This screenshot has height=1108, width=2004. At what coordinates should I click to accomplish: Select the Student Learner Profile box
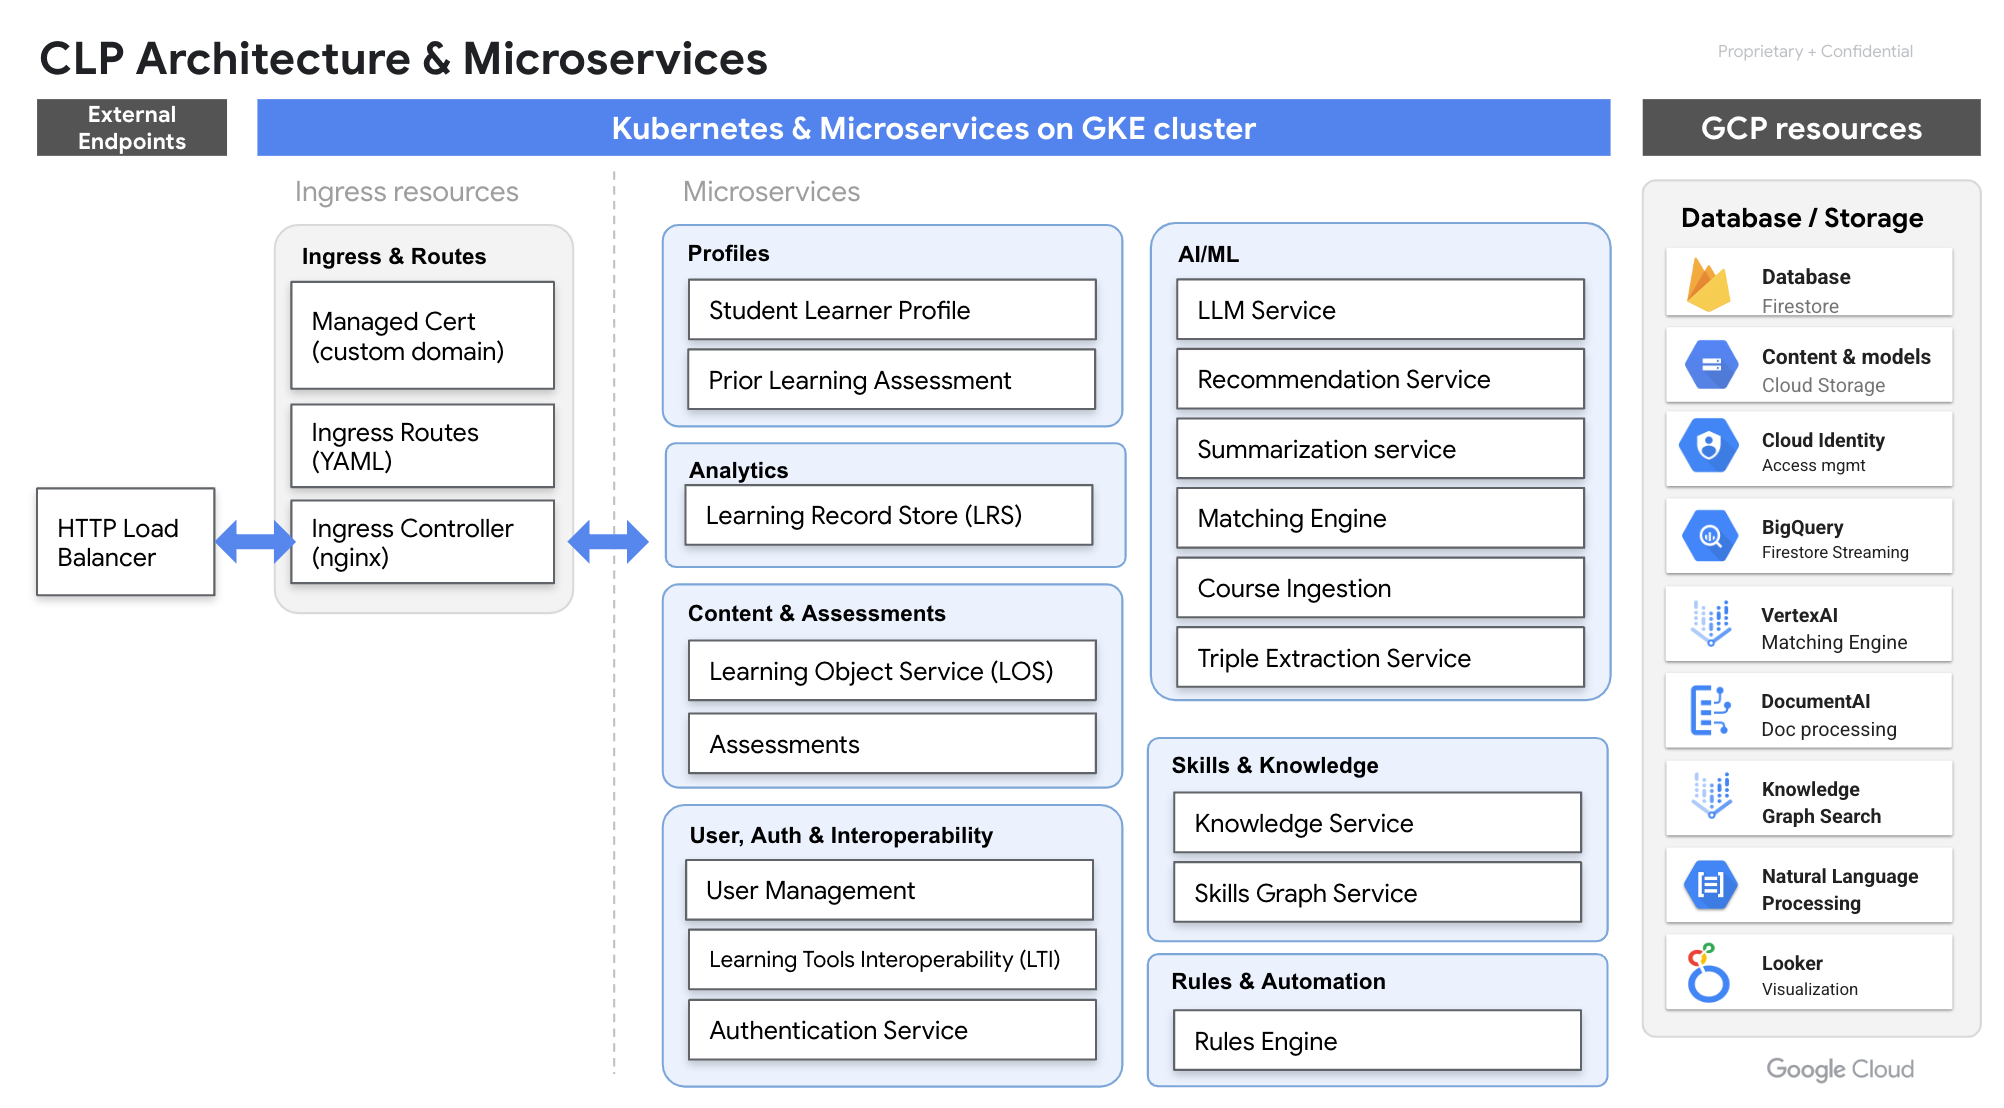[892, 310]
